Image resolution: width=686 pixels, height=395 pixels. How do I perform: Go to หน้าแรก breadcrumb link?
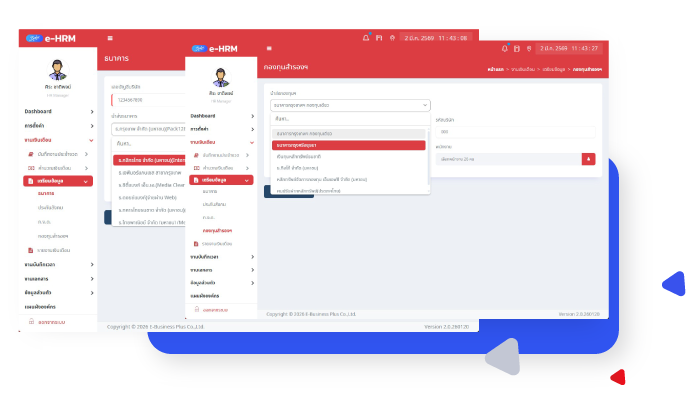495,70
